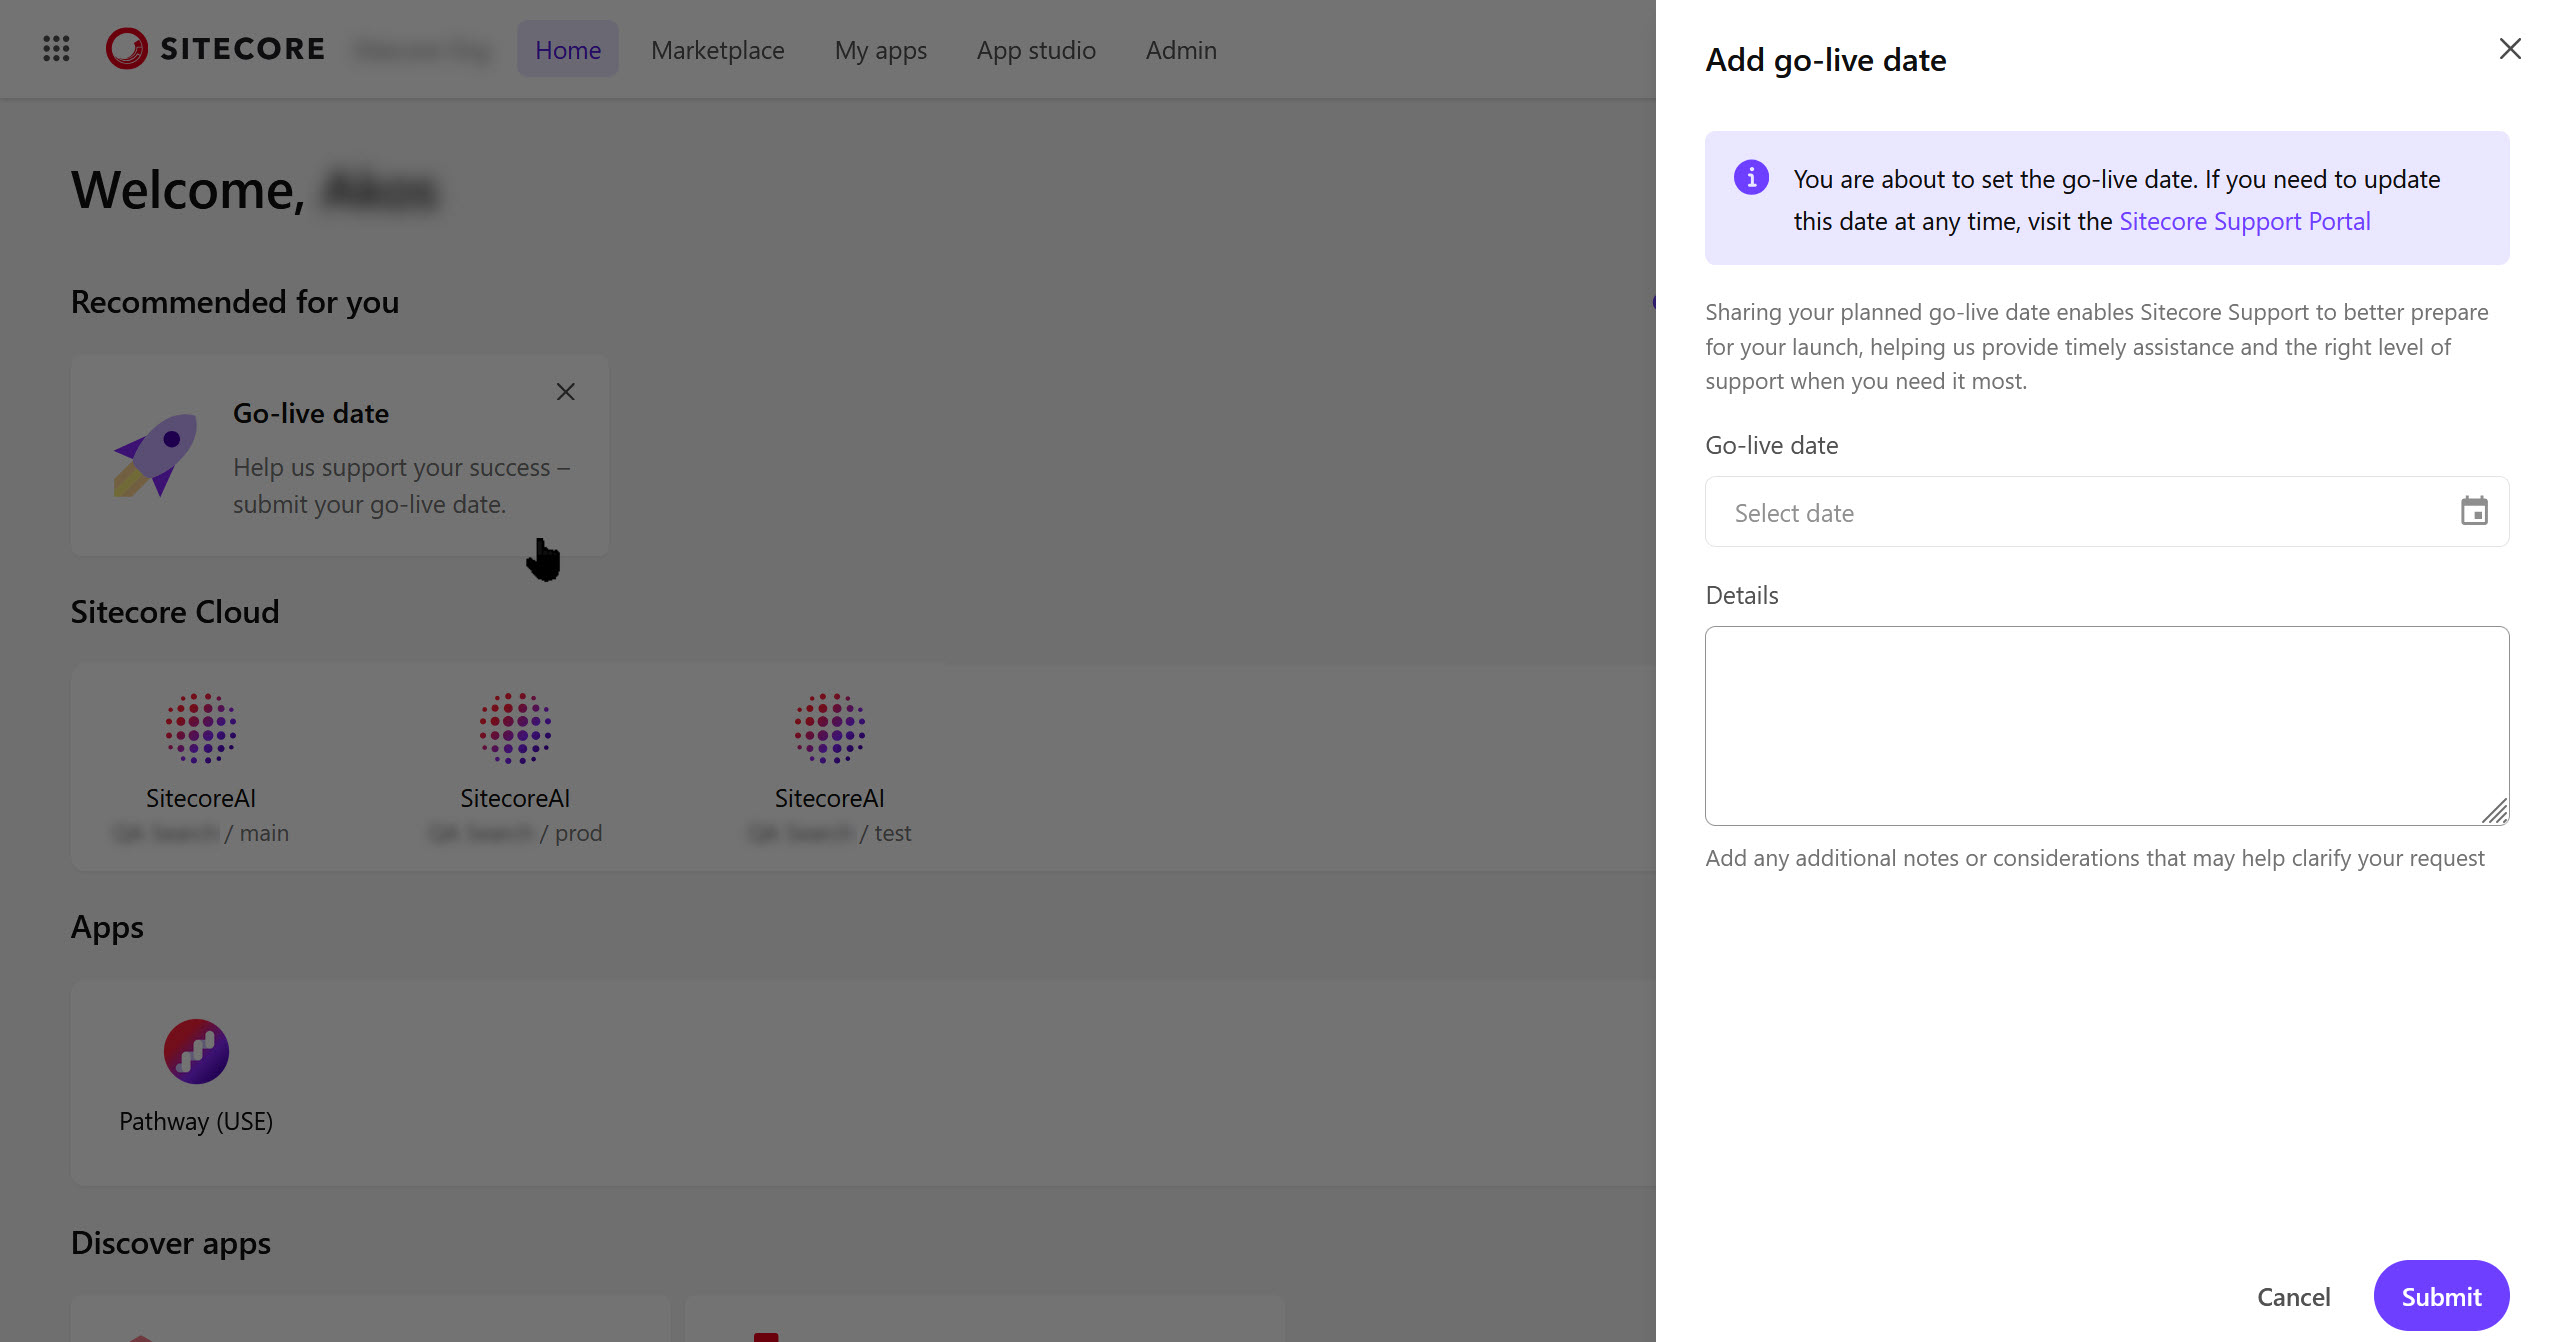This screenshot has height=1342, width=2559.
Task: Cancel adding the go-live date
Action: pos(2294,1296)
